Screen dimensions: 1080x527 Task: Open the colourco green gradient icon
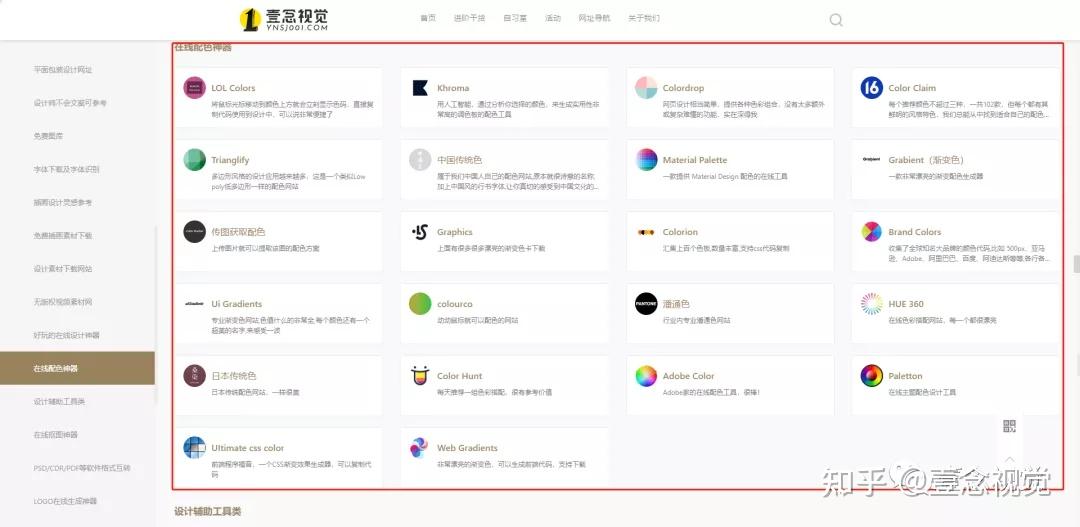[x=420, y=304]
